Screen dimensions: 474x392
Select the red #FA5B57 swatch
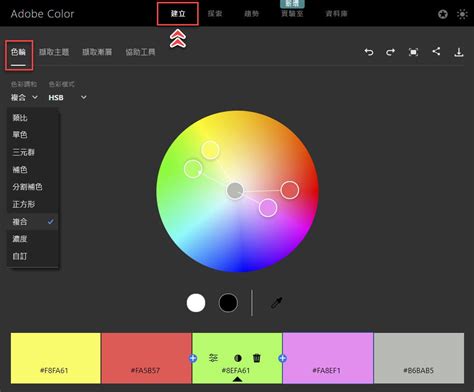[146, 358]
